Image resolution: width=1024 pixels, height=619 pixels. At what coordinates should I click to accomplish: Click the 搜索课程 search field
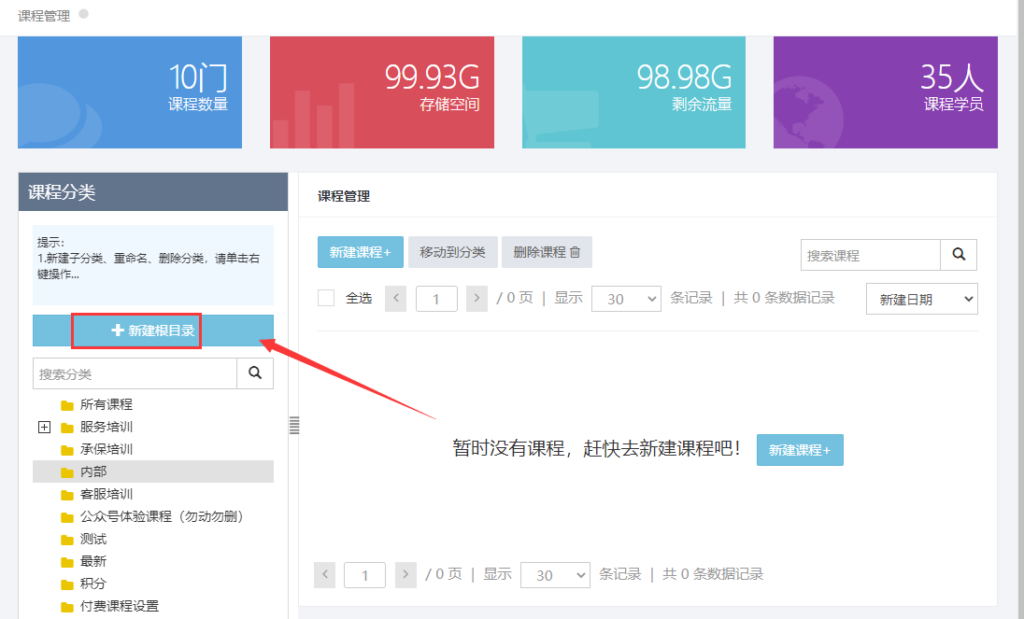(x=871, y=255)
